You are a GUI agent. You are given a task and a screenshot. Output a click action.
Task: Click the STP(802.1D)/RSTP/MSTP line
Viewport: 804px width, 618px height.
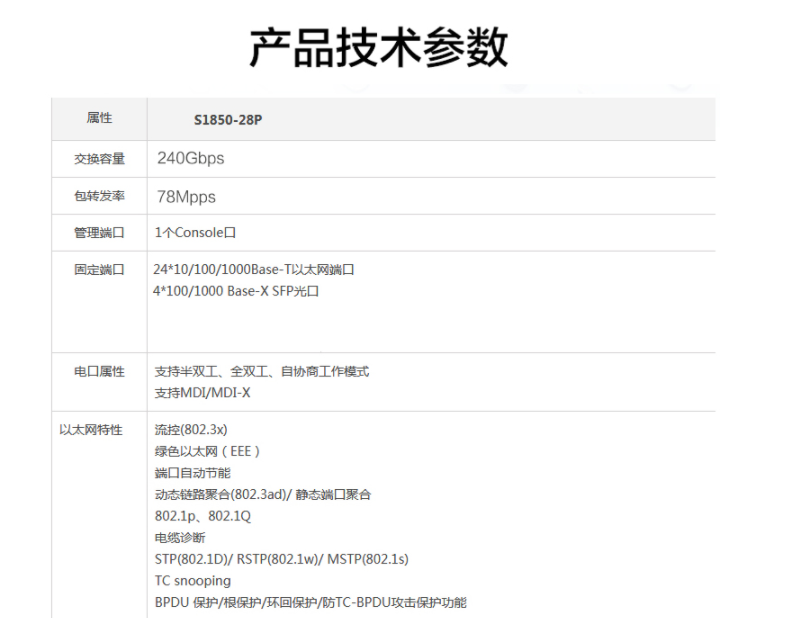[x=281, y=559]
